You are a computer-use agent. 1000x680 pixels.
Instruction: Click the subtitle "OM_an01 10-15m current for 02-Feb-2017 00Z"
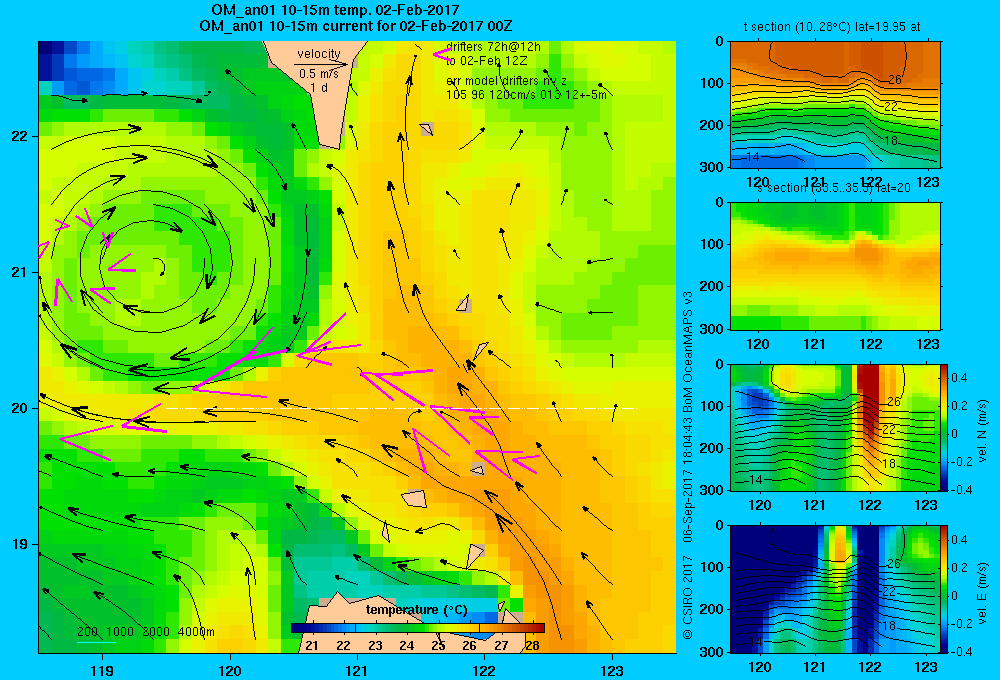click(355, 26)
